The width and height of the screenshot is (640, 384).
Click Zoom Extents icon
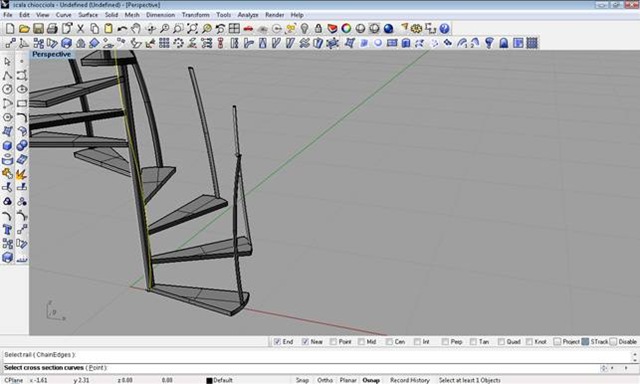[192, 29]
